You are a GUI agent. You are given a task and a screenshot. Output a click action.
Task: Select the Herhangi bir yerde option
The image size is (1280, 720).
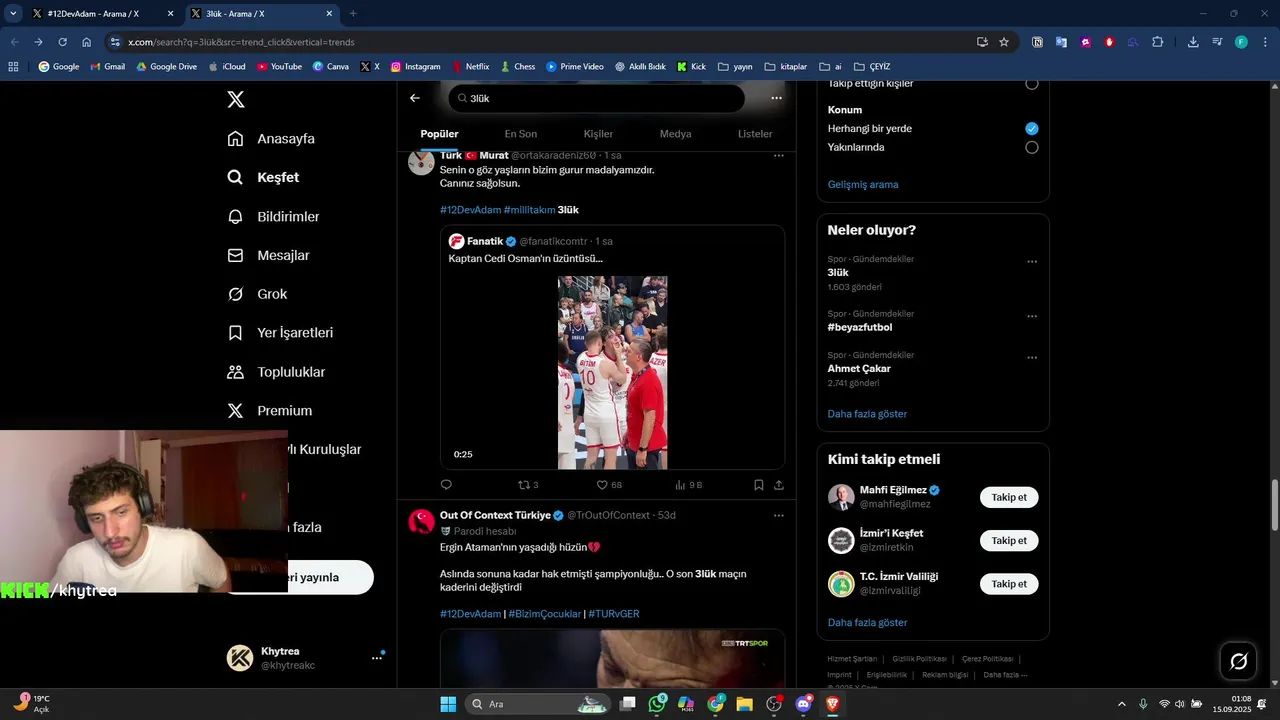click(1032, 128)
